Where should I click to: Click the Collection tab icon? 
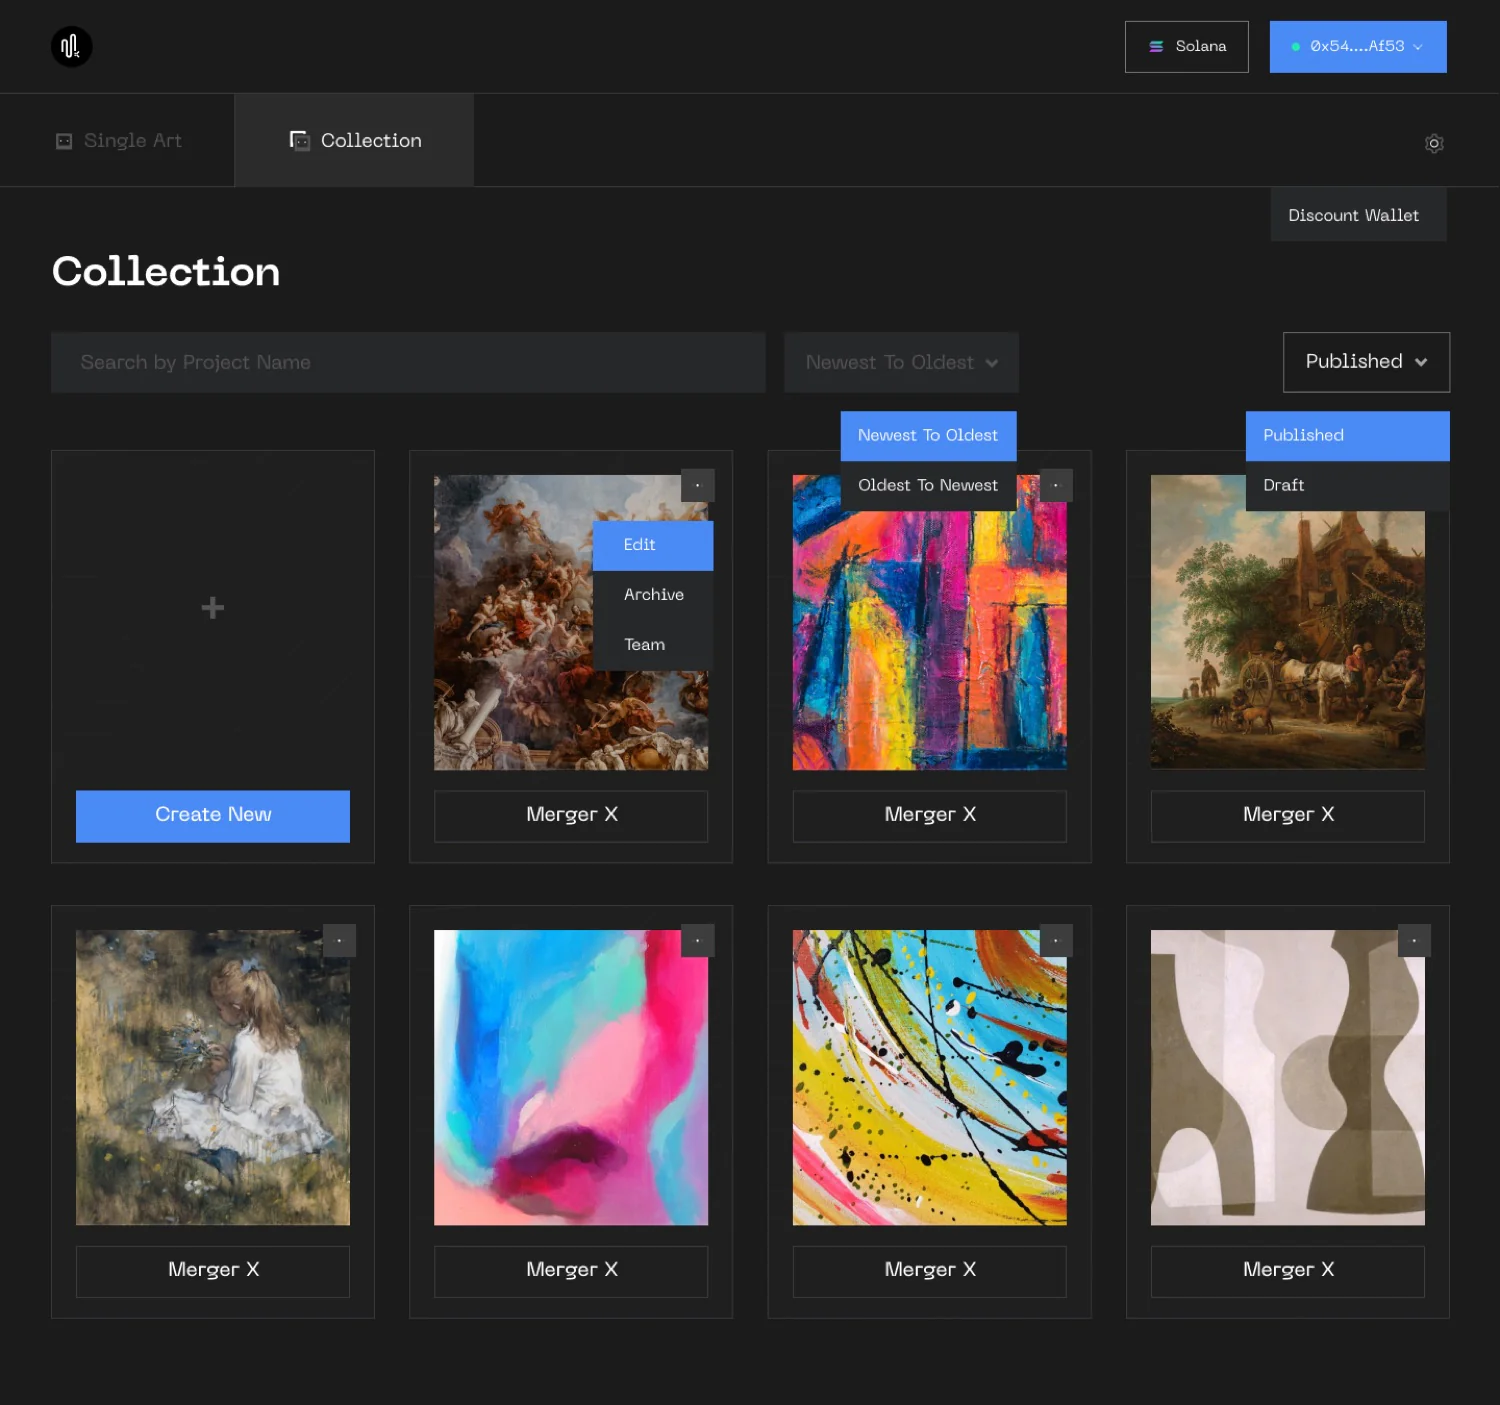tap(300, 141)
